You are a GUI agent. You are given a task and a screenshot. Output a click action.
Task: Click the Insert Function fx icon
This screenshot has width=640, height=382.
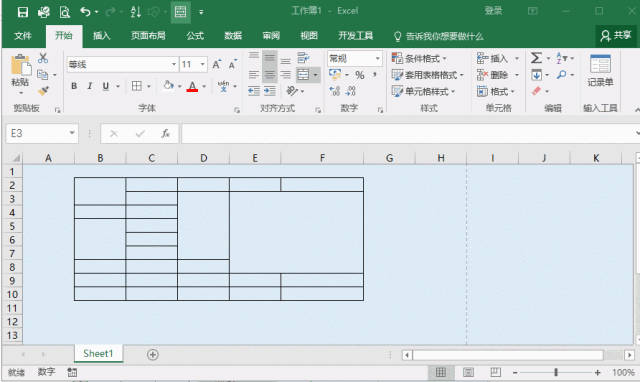[165, 133]
